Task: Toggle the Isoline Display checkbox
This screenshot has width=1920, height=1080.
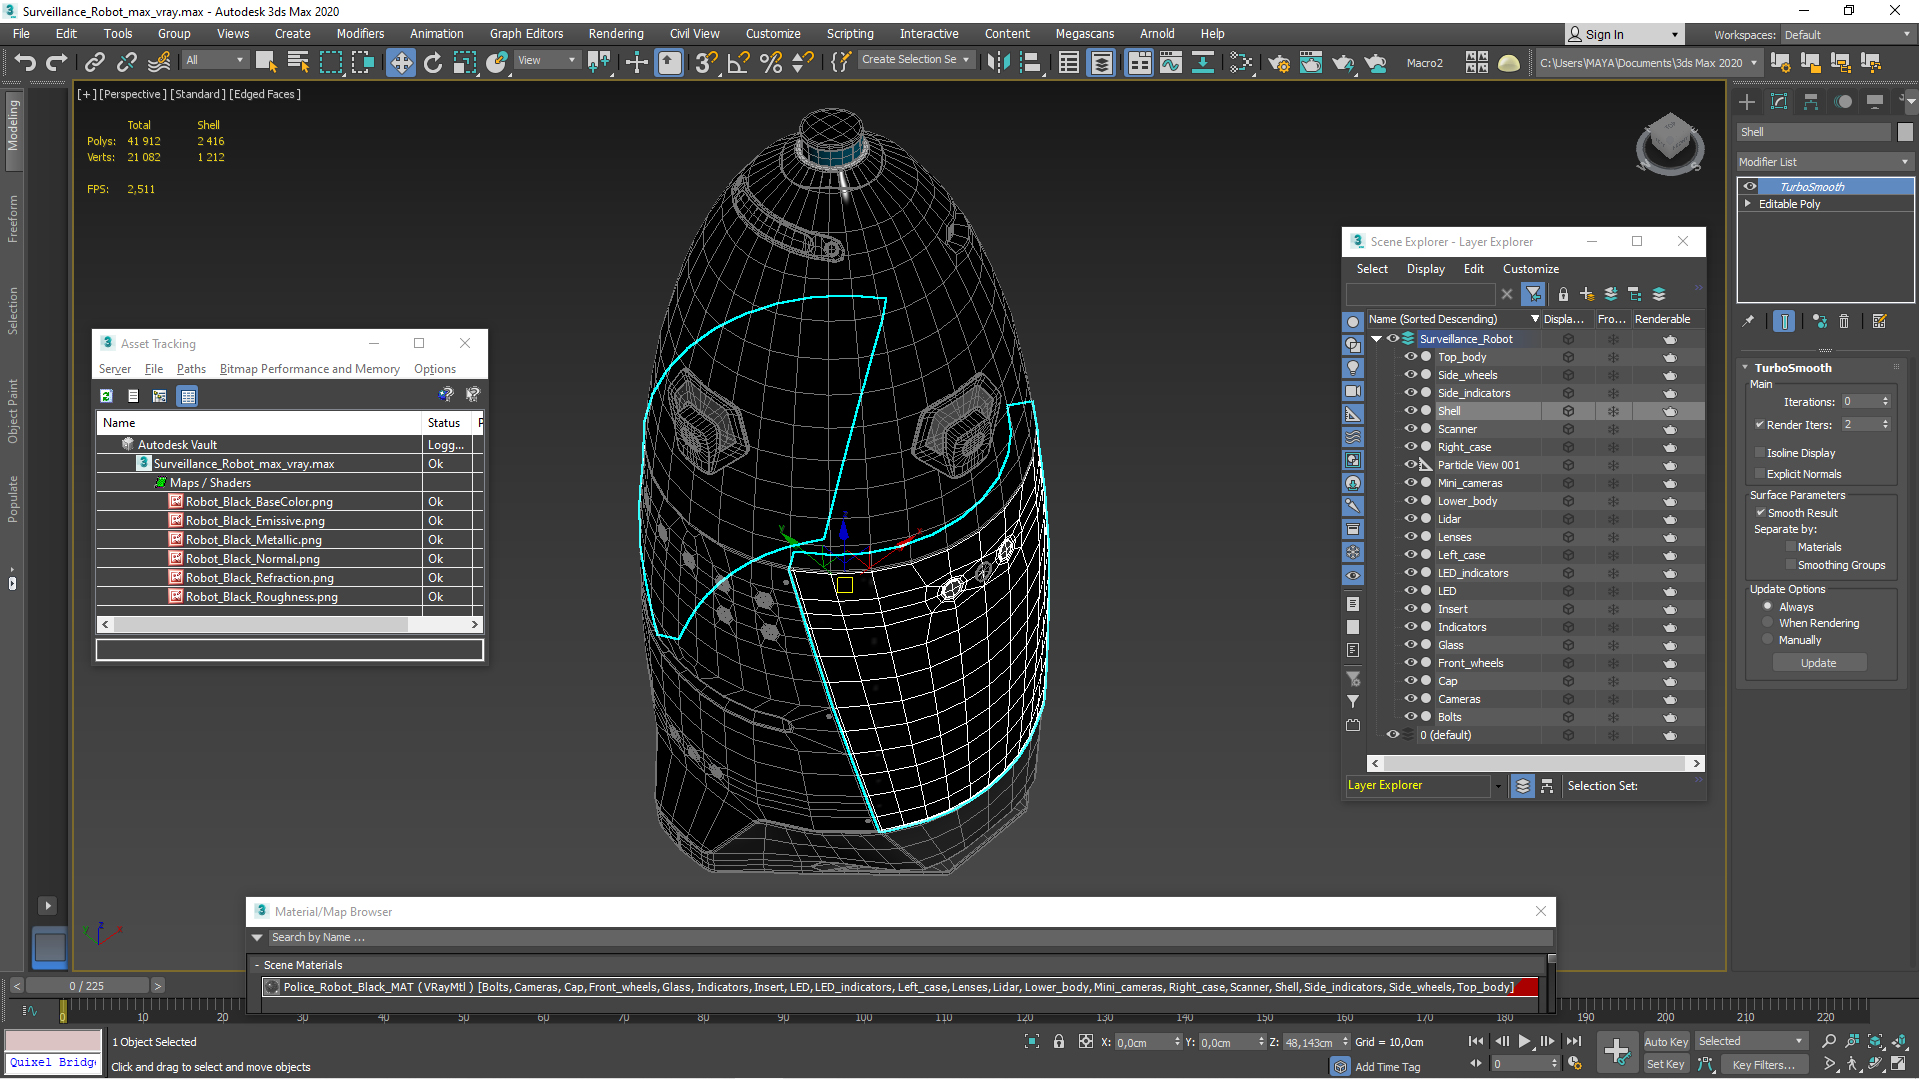Action: pyautogui.click(x=1760, y=453)
